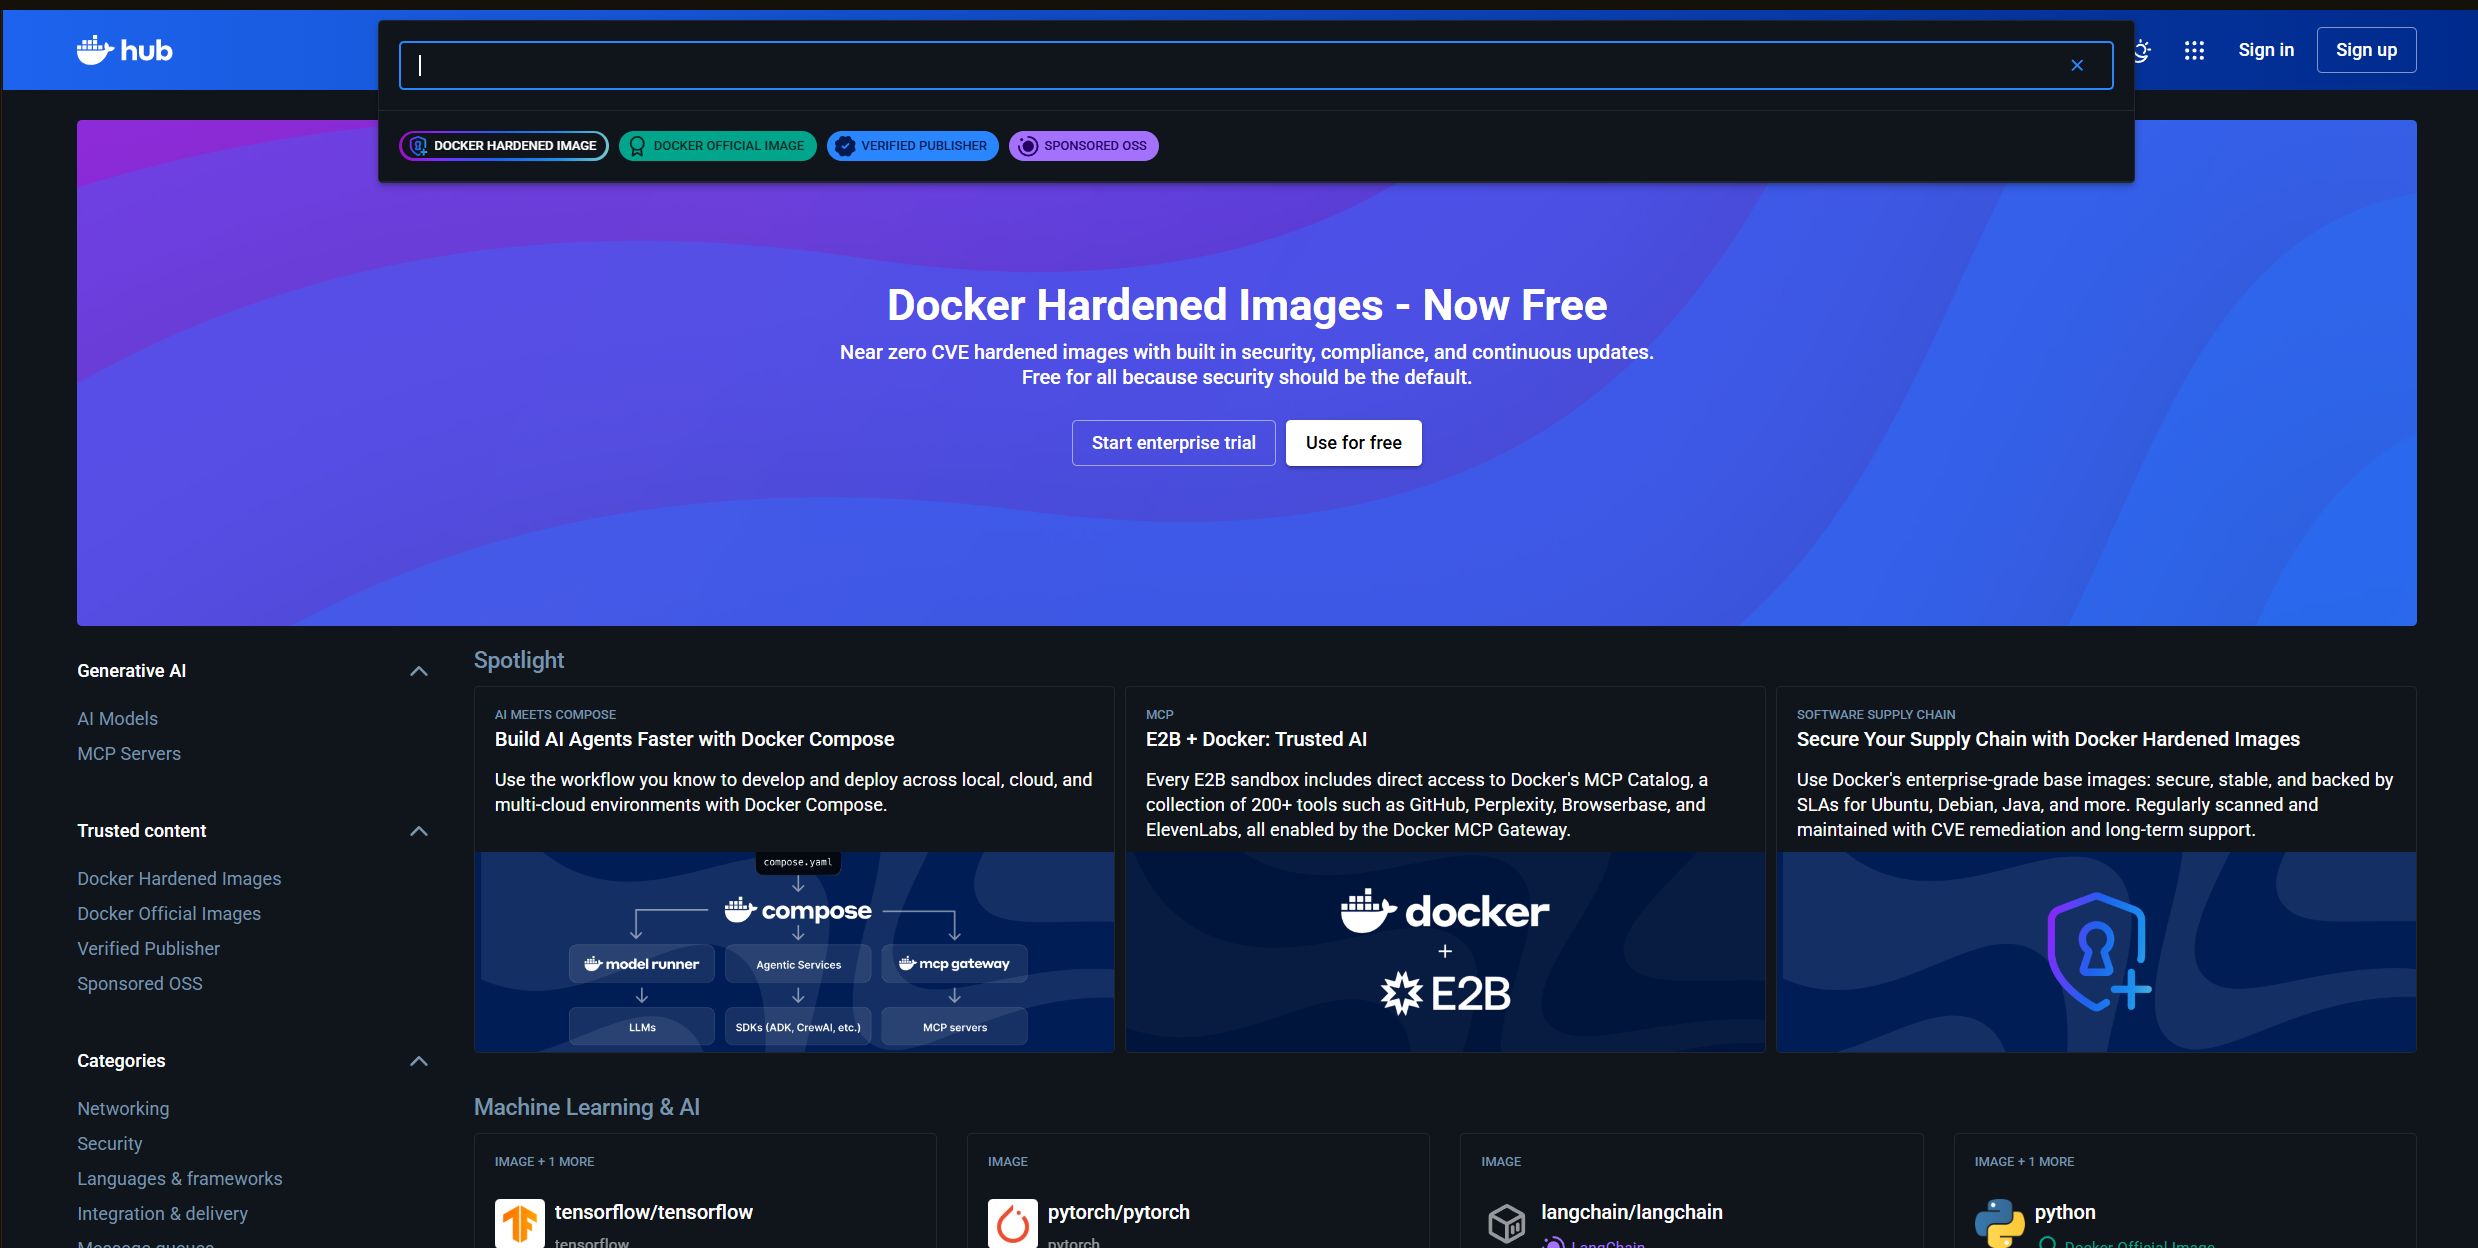Open the docker + E2B spotlight image
The width and height of the screenshot is (2478, 1248).
coord(1445,952)
